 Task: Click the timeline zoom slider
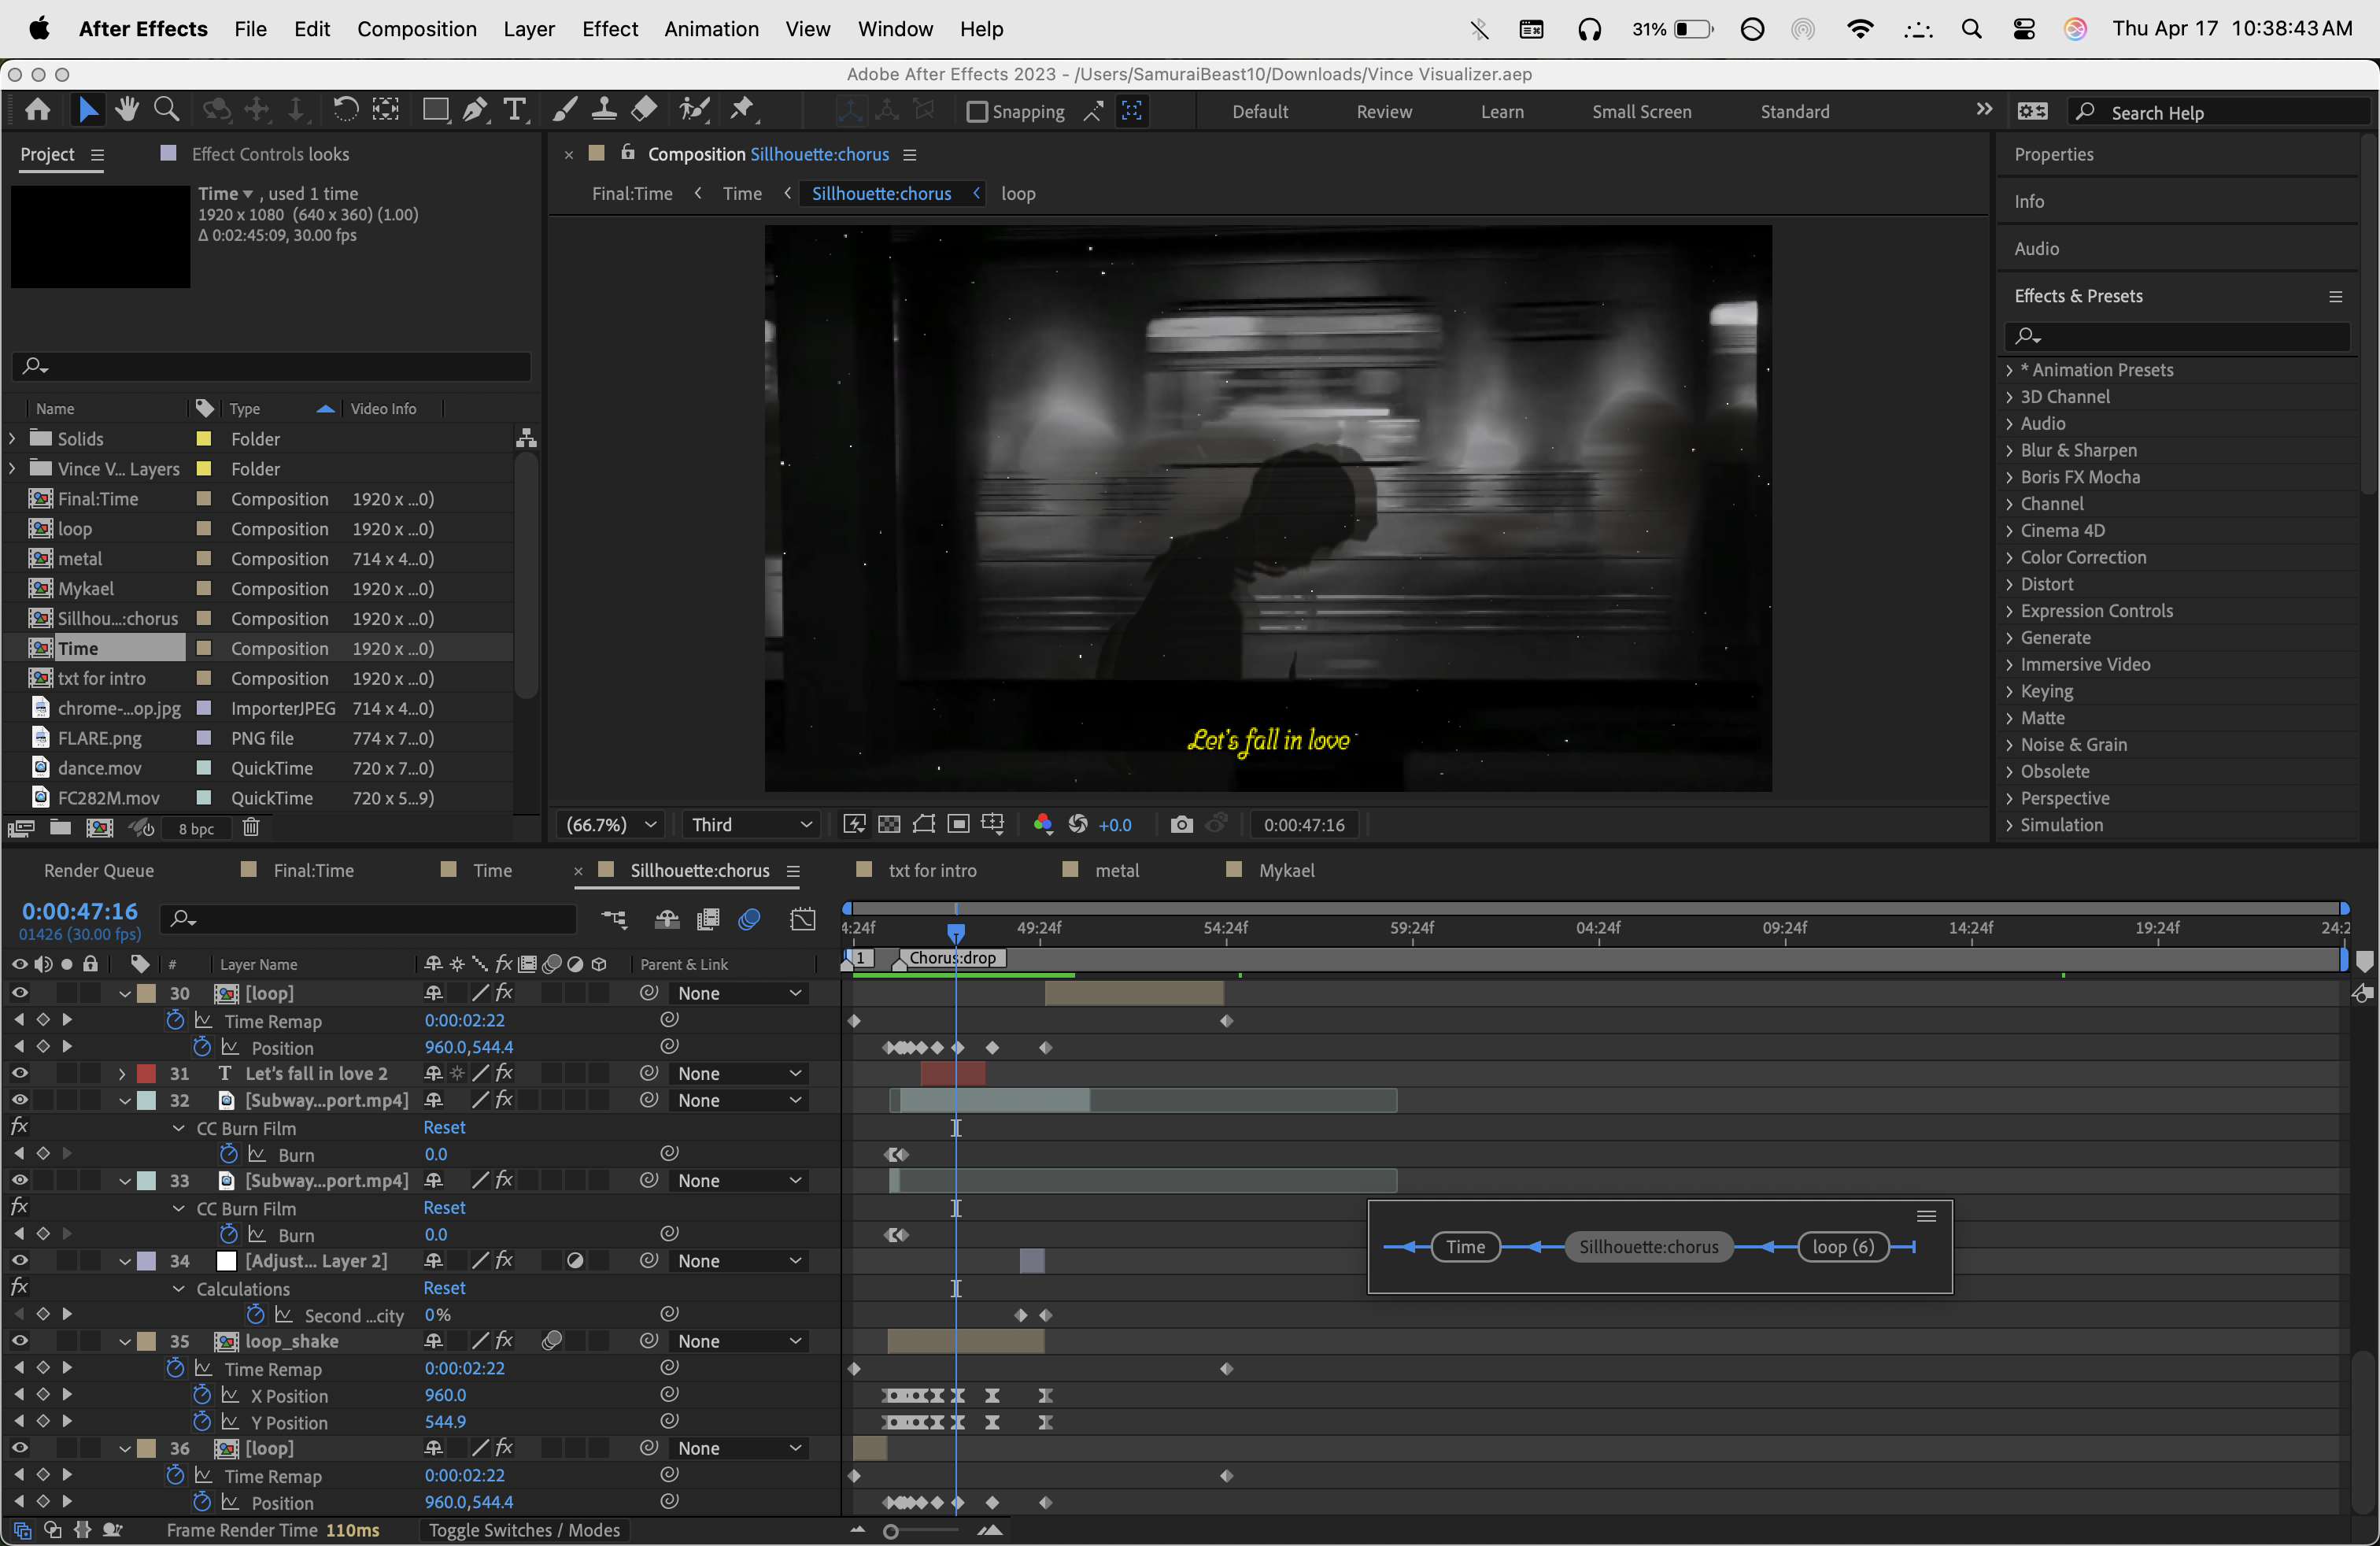(x=891, y=1531)
